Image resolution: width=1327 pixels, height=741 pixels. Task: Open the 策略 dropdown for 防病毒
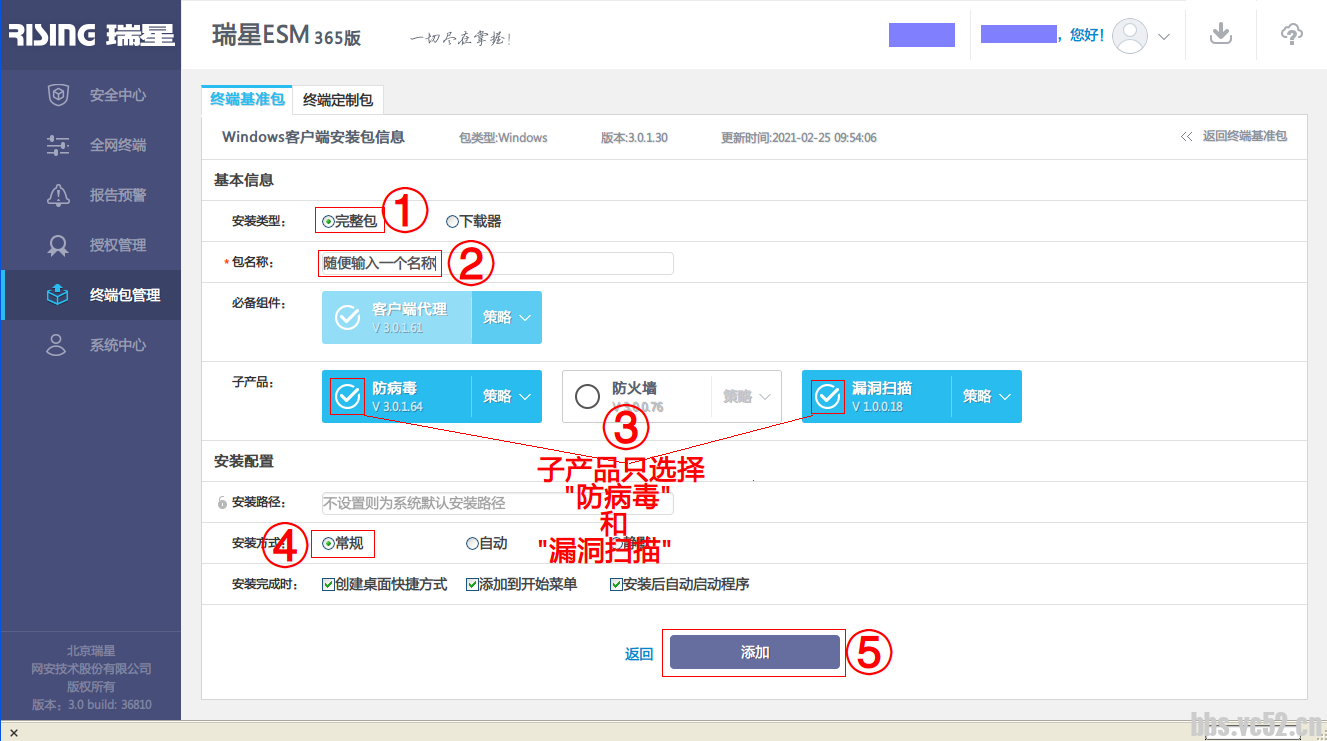[506, 396]
